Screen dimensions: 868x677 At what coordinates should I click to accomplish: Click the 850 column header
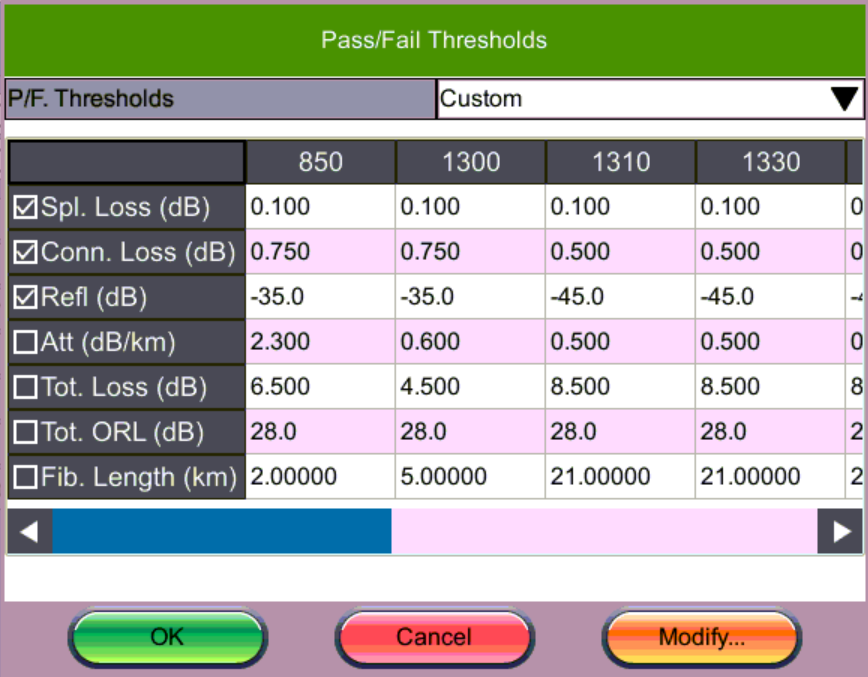click(320, 162)
